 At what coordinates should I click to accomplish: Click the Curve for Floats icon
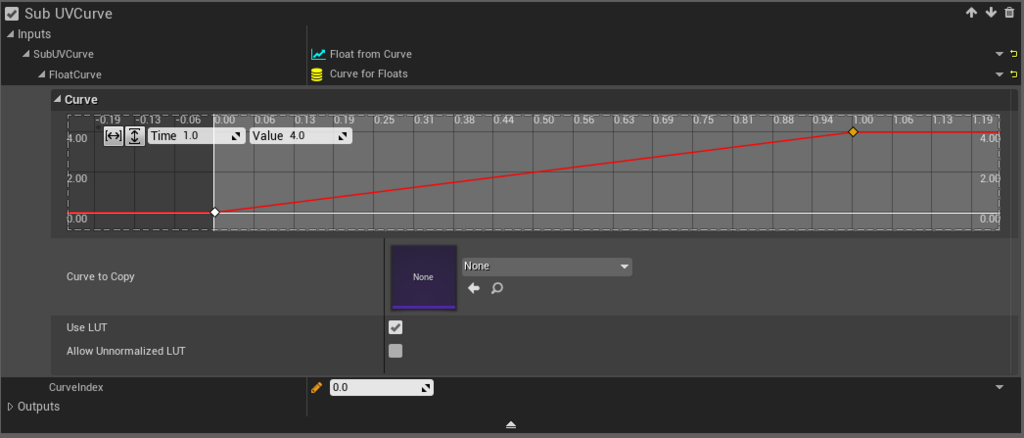click(x=317, y=74)
